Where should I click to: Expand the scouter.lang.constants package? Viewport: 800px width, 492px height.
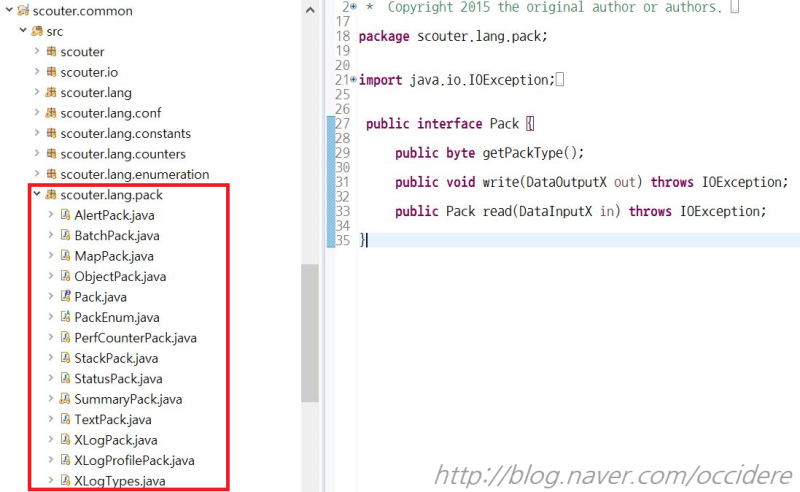37,133
